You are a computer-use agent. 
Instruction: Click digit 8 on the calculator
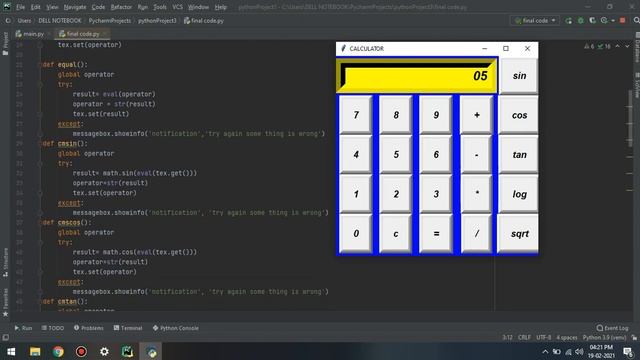pyautogui.click(x=396, y=115)
